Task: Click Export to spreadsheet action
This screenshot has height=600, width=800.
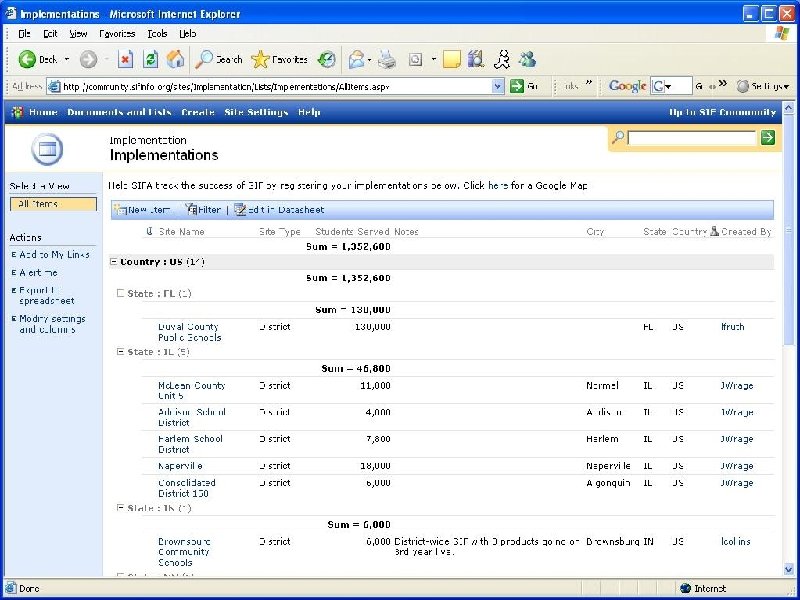Action: (46, 295)
